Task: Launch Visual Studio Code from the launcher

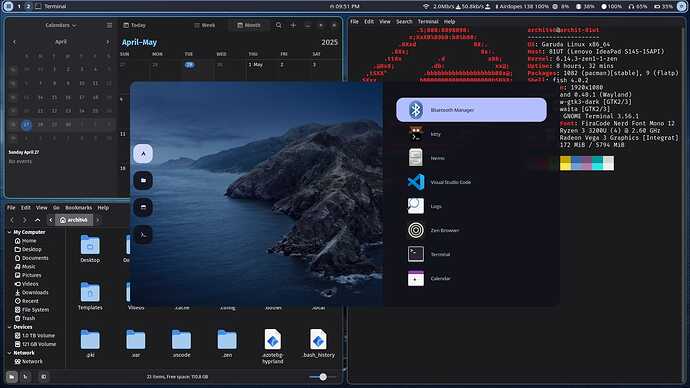Action: click(471, 182)
